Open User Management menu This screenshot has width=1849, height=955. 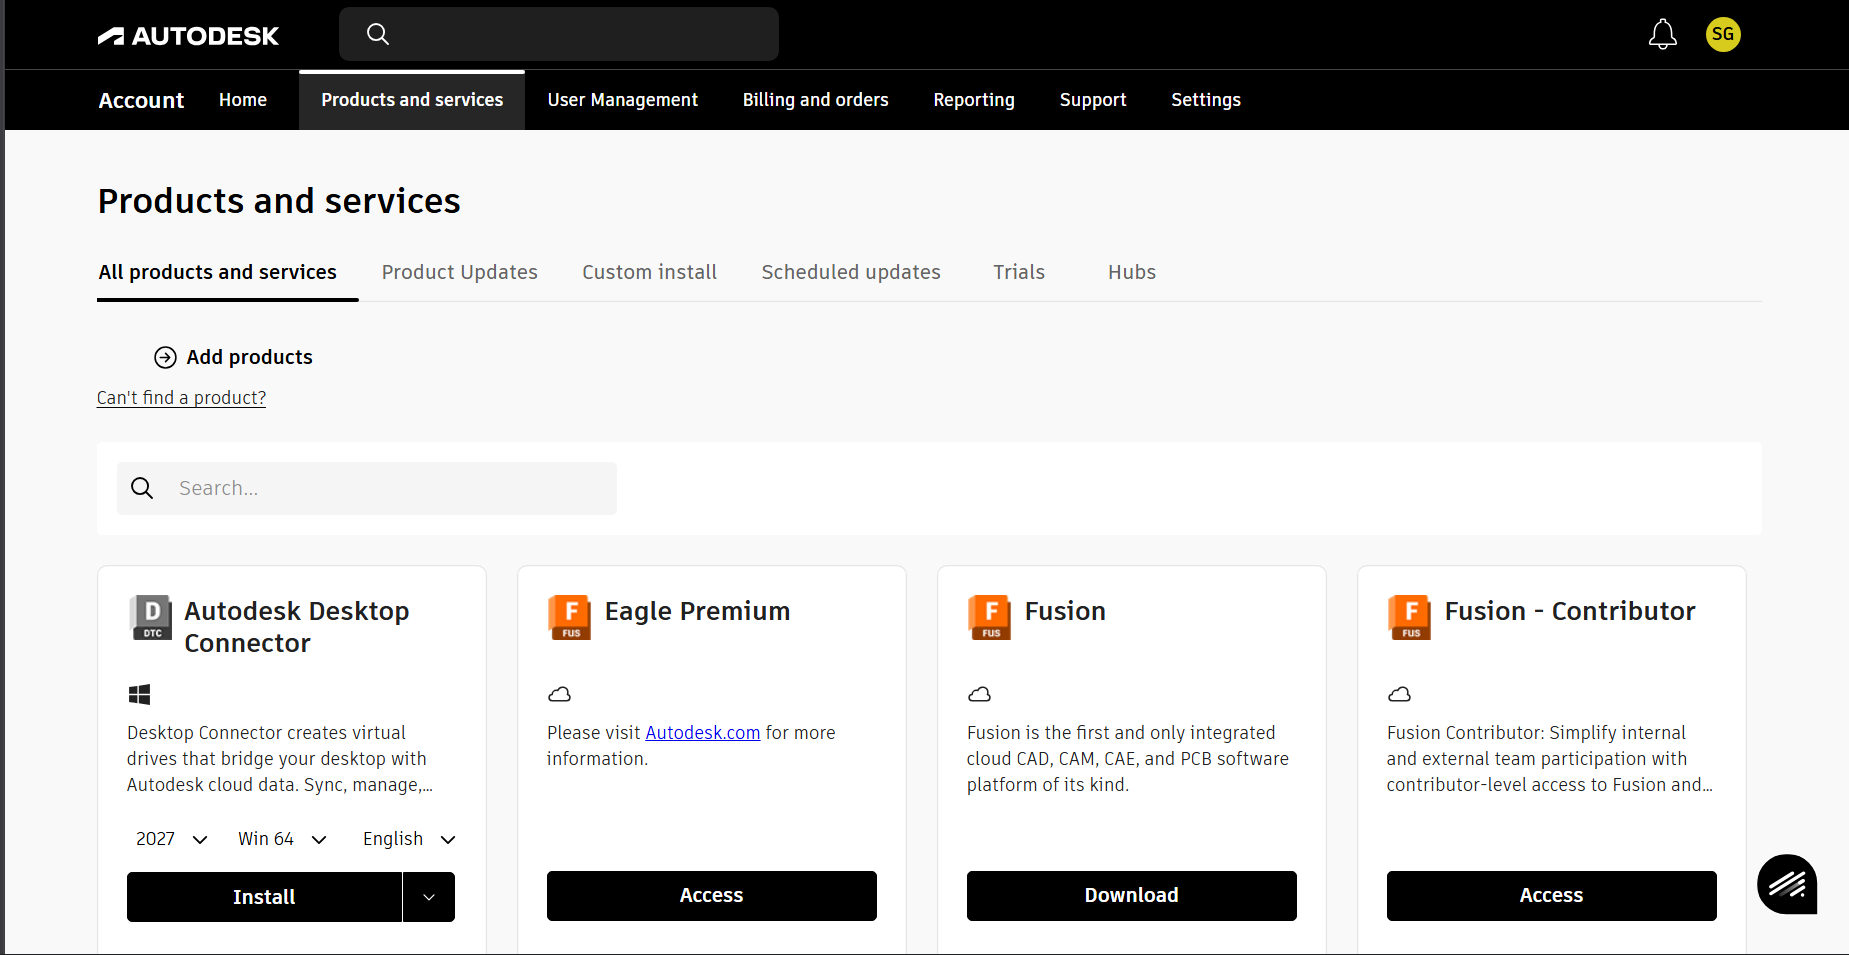(623, 100)
